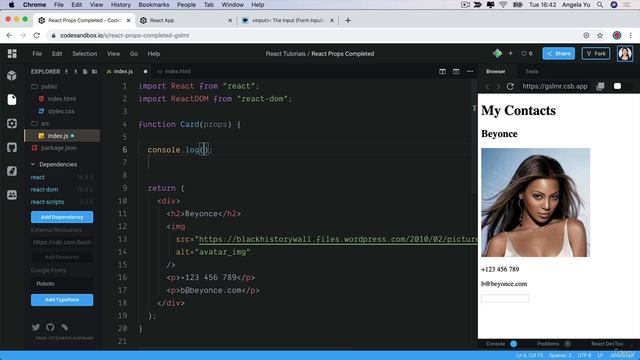Screen dimensions: 640x360
Task: Open the preview in a new window icon
Action: [600, 86]
